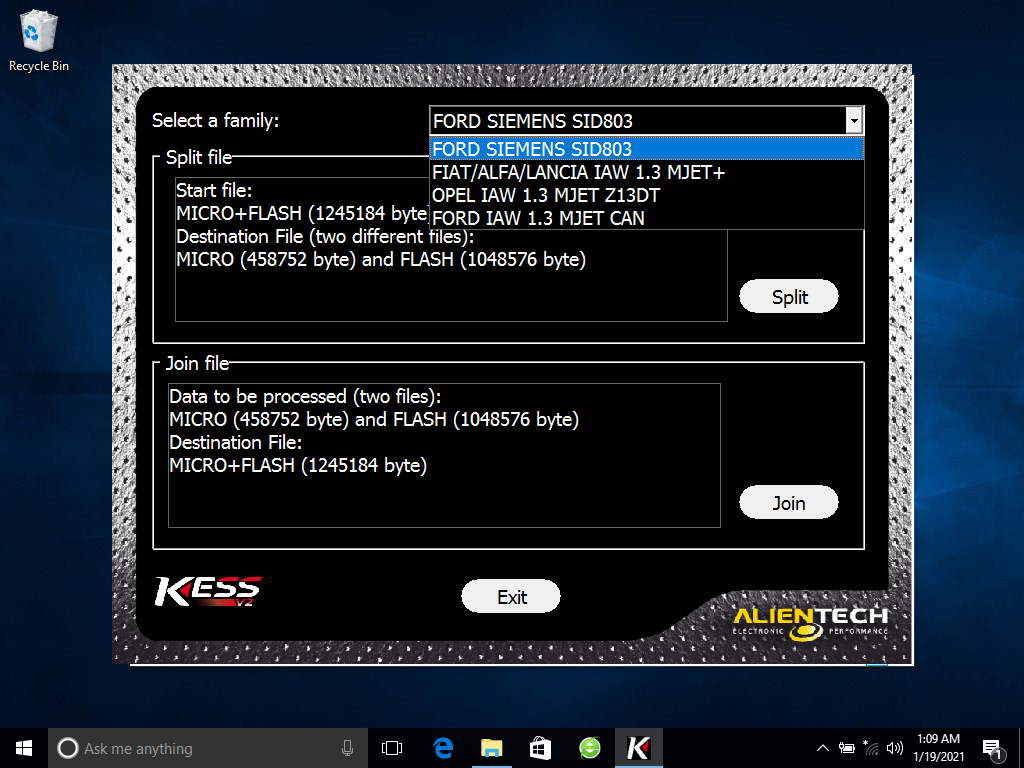
Task: Click the microphone icon in the search bar
Action: point(347,747)
